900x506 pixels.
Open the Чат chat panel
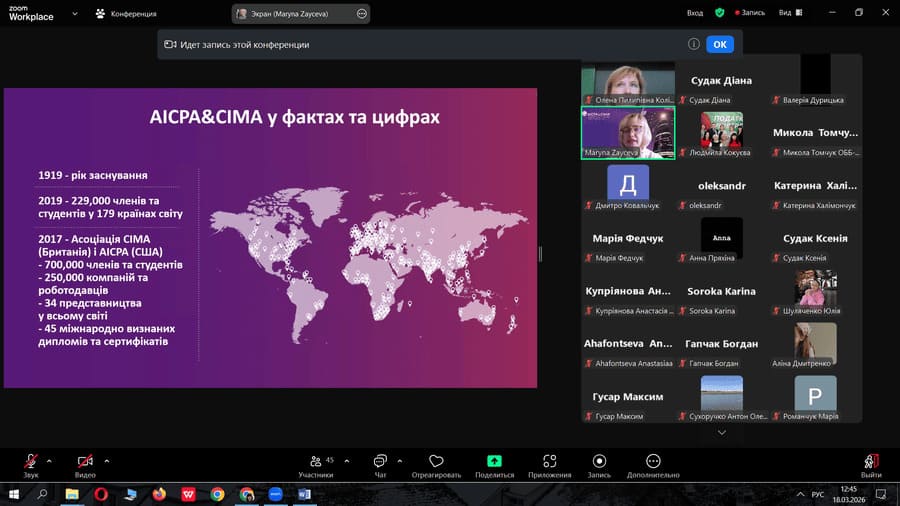pos(380,461)
